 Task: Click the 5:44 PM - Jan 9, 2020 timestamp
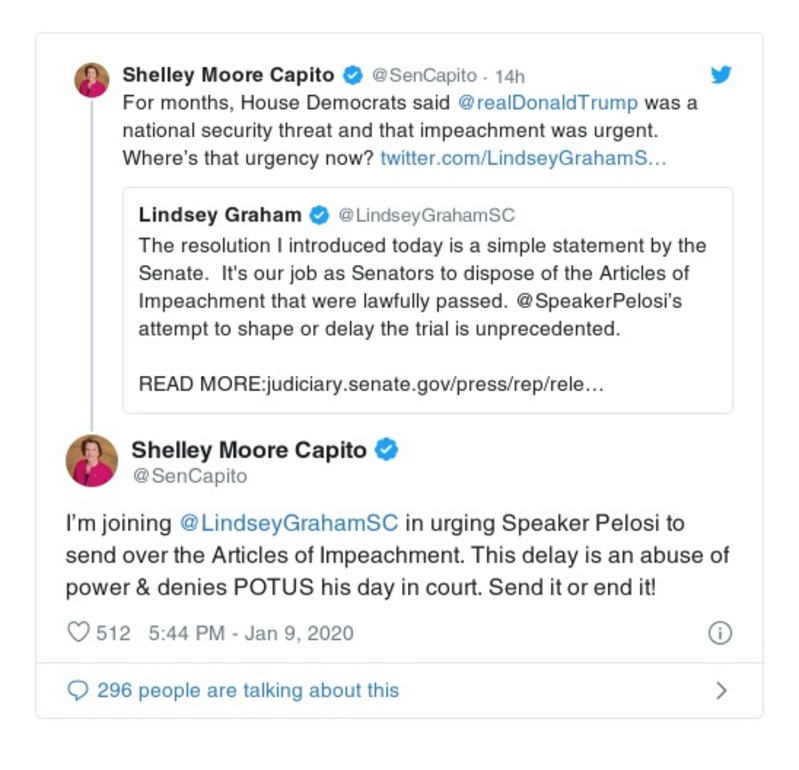(250, 633)
